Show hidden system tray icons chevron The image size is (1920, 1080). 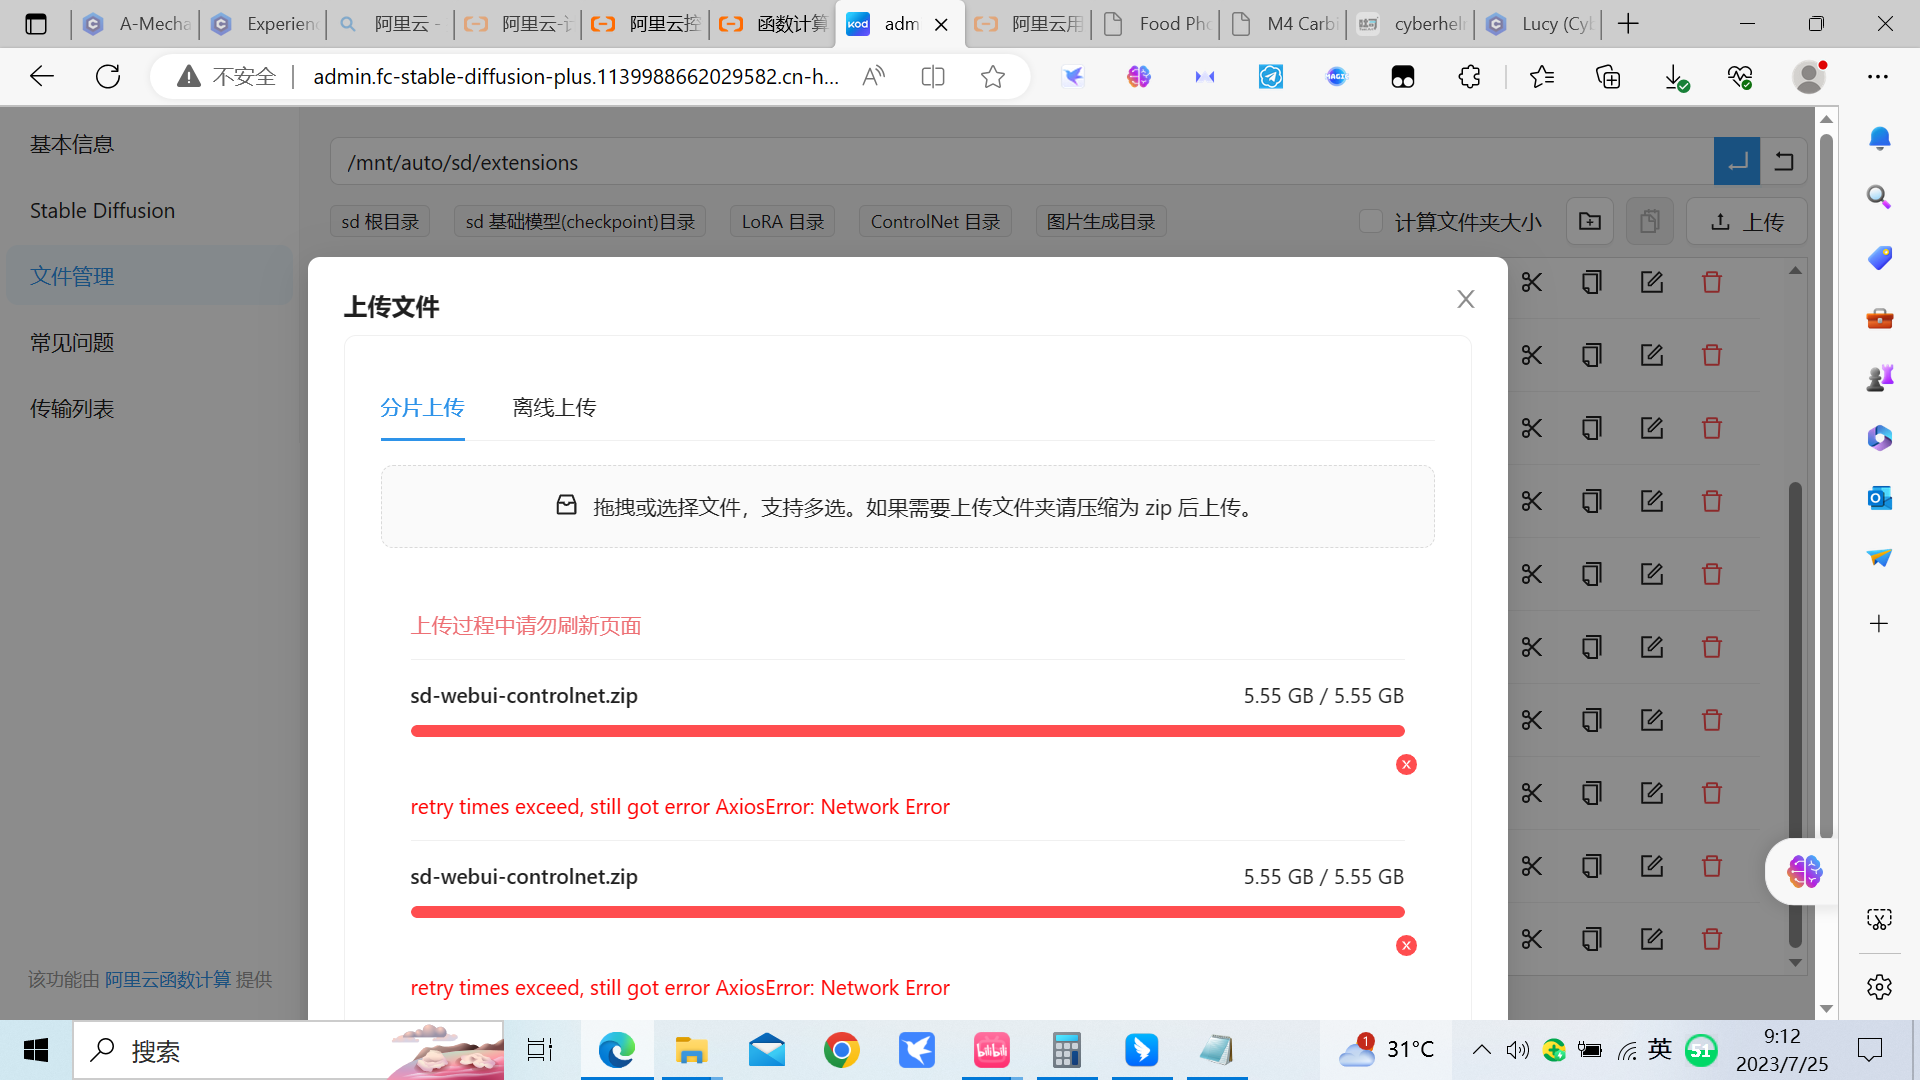[x=1481, y=1050]
